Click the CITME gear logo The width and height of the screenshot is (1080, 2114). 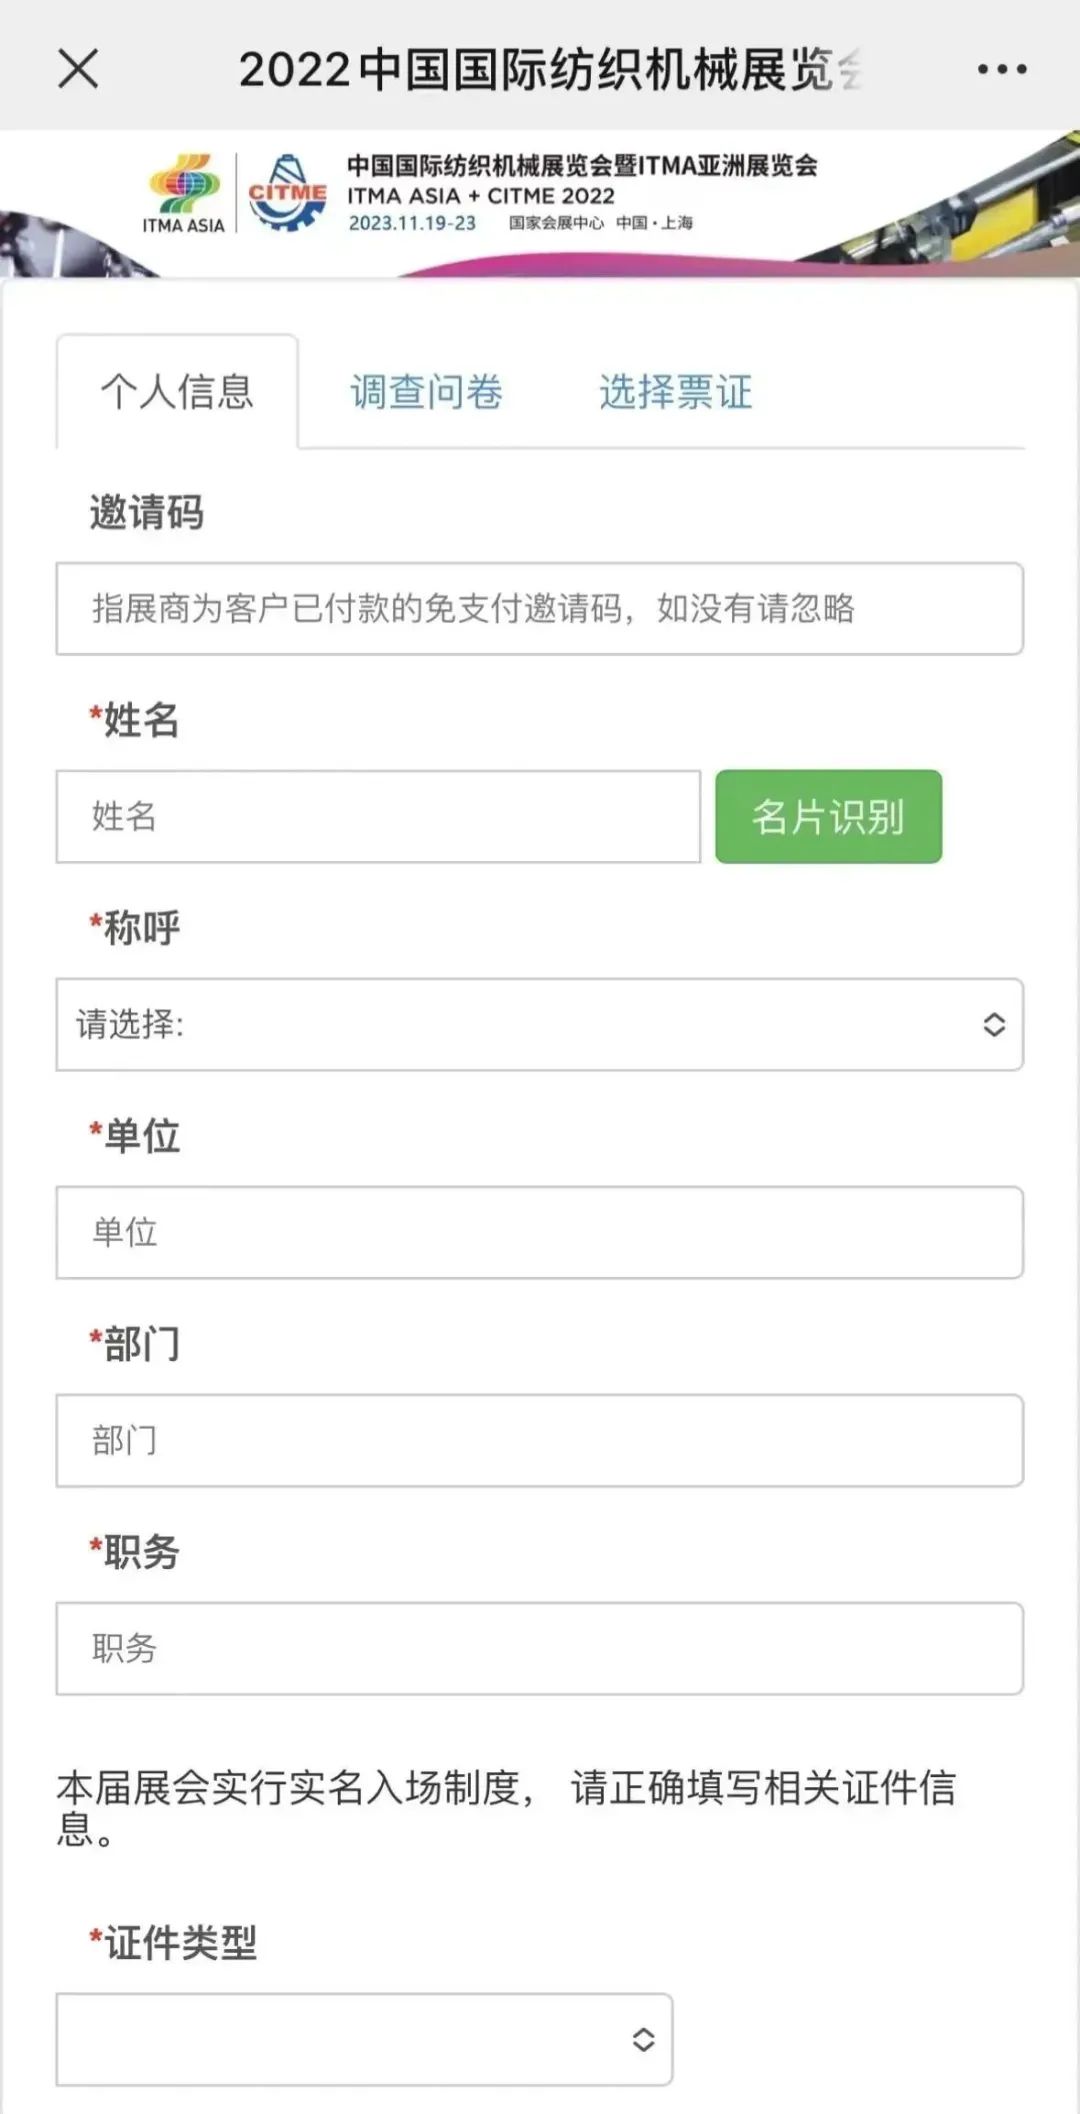[x=287, y=193]
